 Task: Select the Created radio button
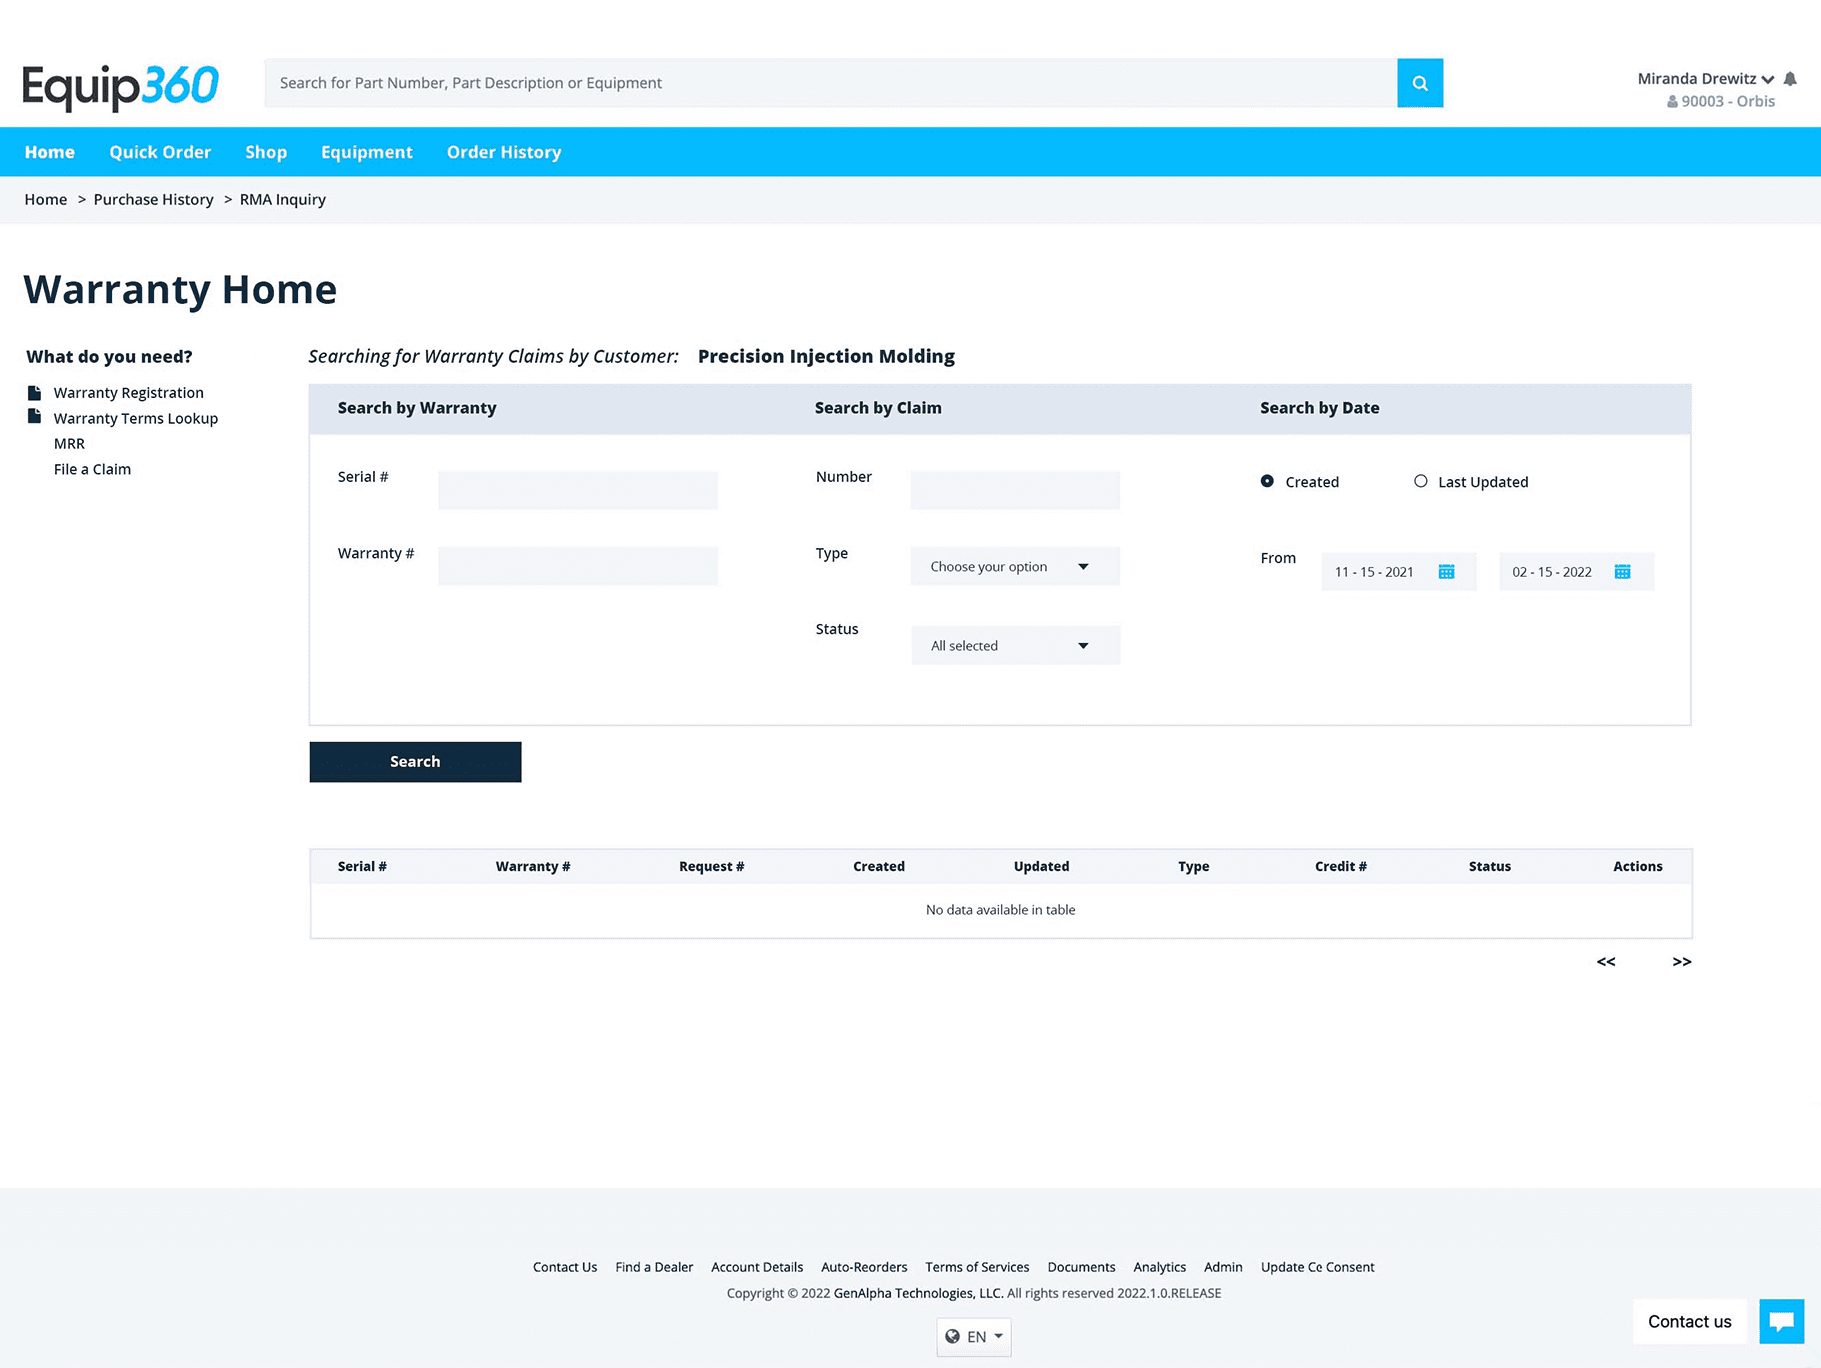[x=1267, y=481]
